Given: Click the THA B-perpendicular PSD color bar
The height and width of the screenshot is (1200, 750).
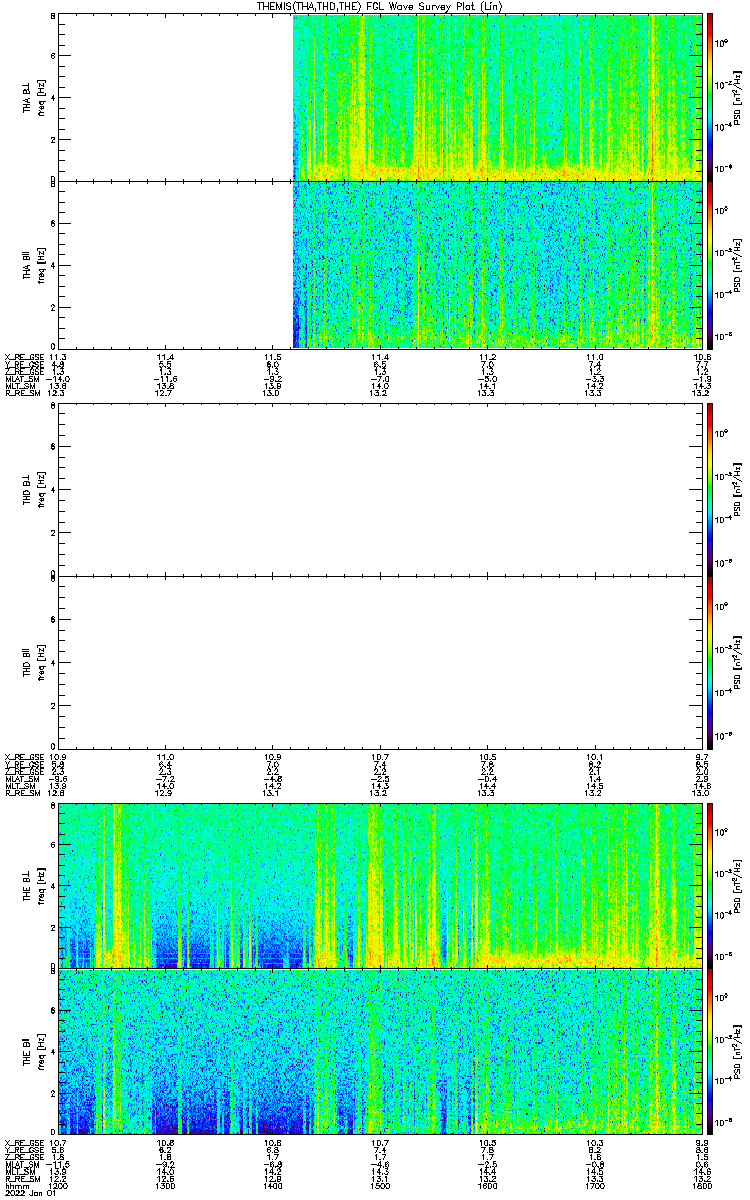Looking at the screenshot, I should (x=710, y=97).
